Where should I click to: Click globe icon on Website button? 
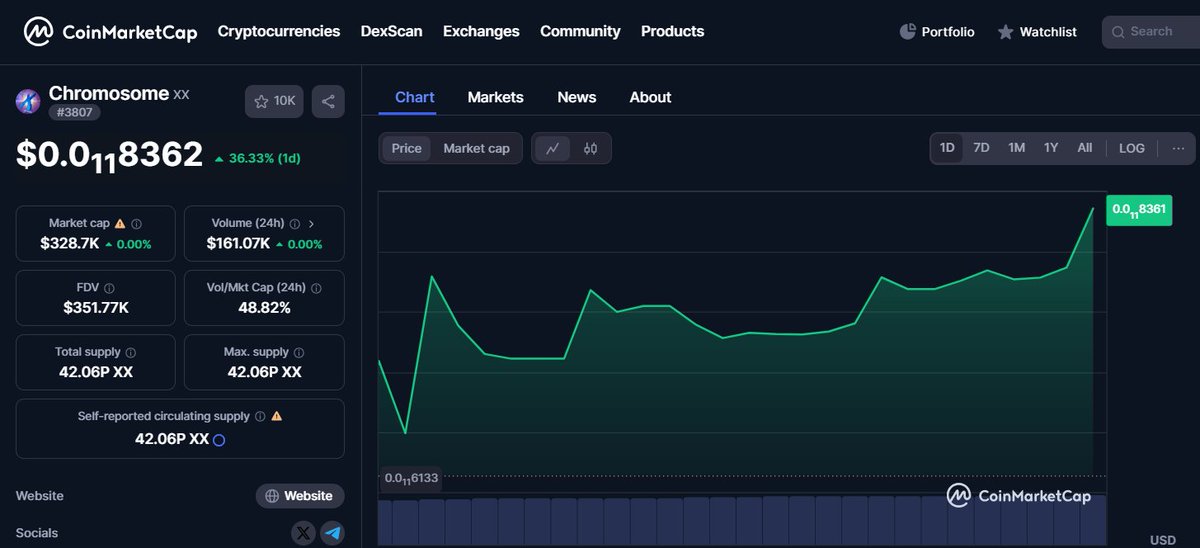tap(273, 496)
